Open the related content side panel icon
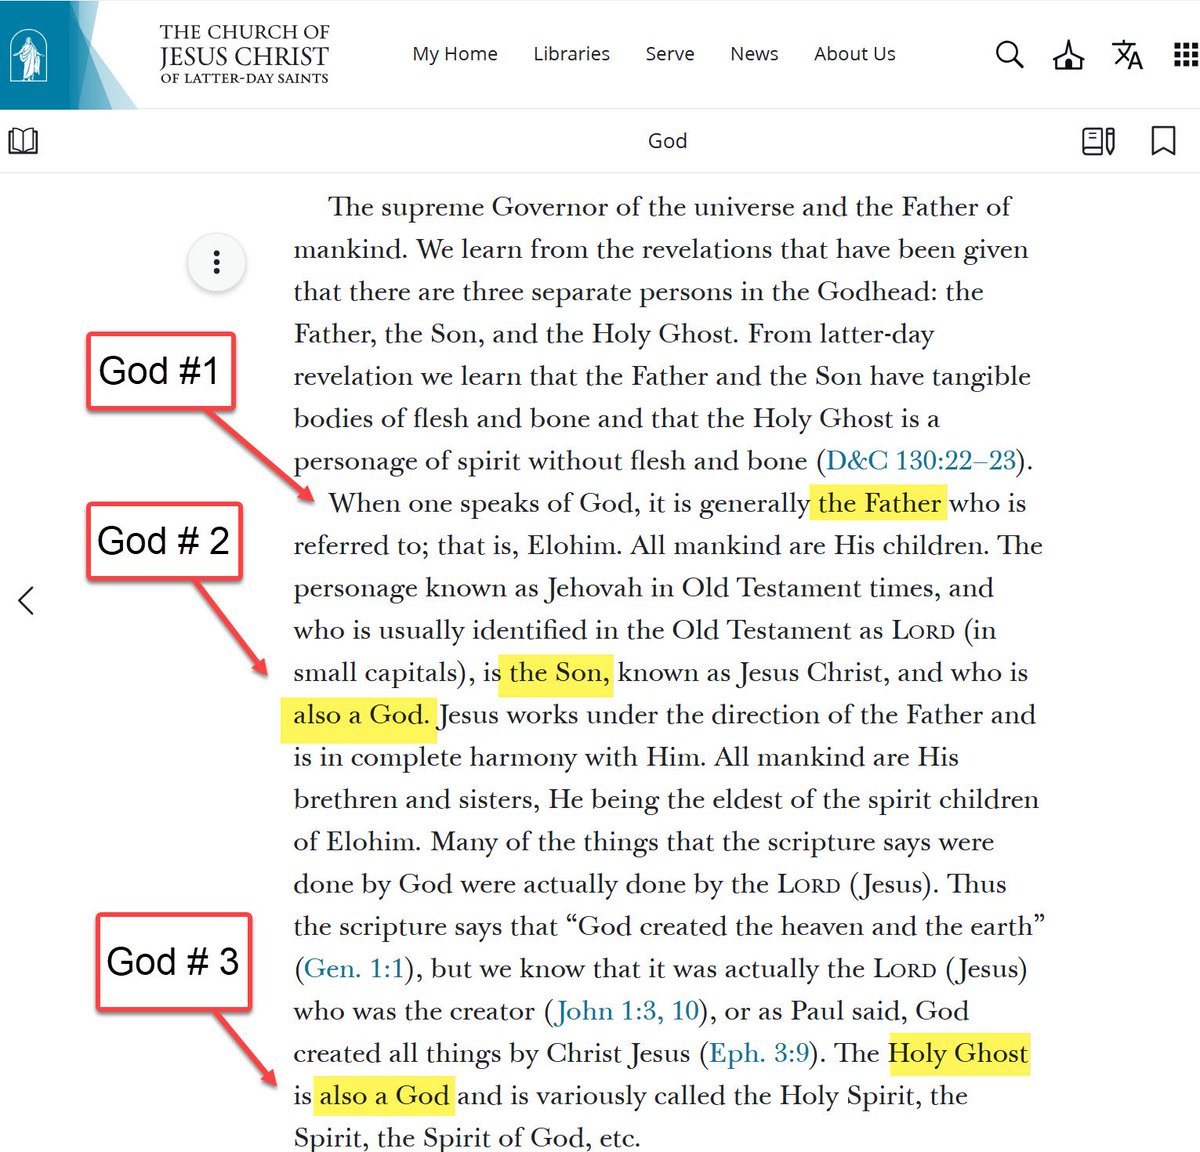The height and width of the screenshot is (1152, 1200). click(1098, 141)
